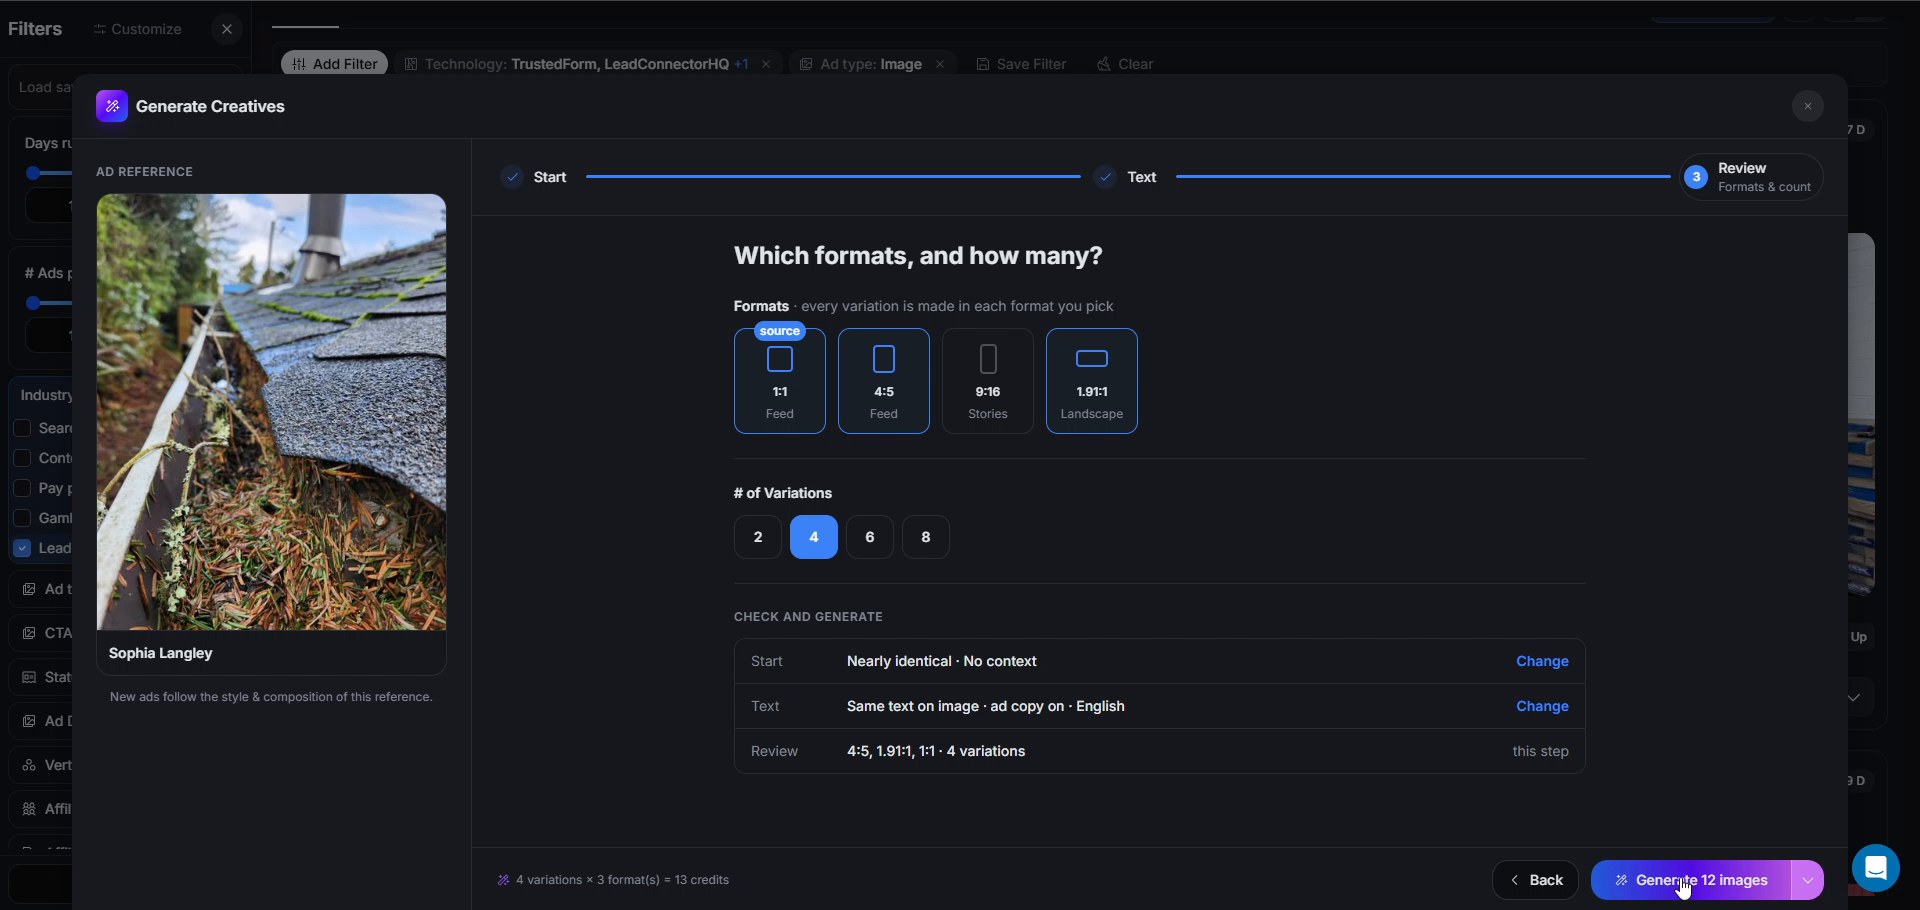
Task: Adjust the # Ads slider handle
Action: [33, 303]
